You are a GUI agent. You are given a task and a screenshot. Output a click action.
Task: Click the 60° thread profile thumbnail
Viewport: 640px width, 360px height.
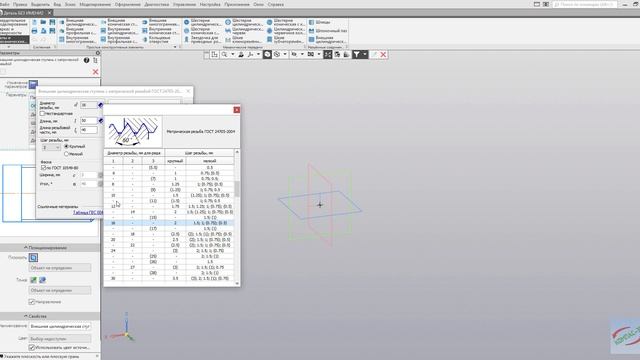[133, 131]
